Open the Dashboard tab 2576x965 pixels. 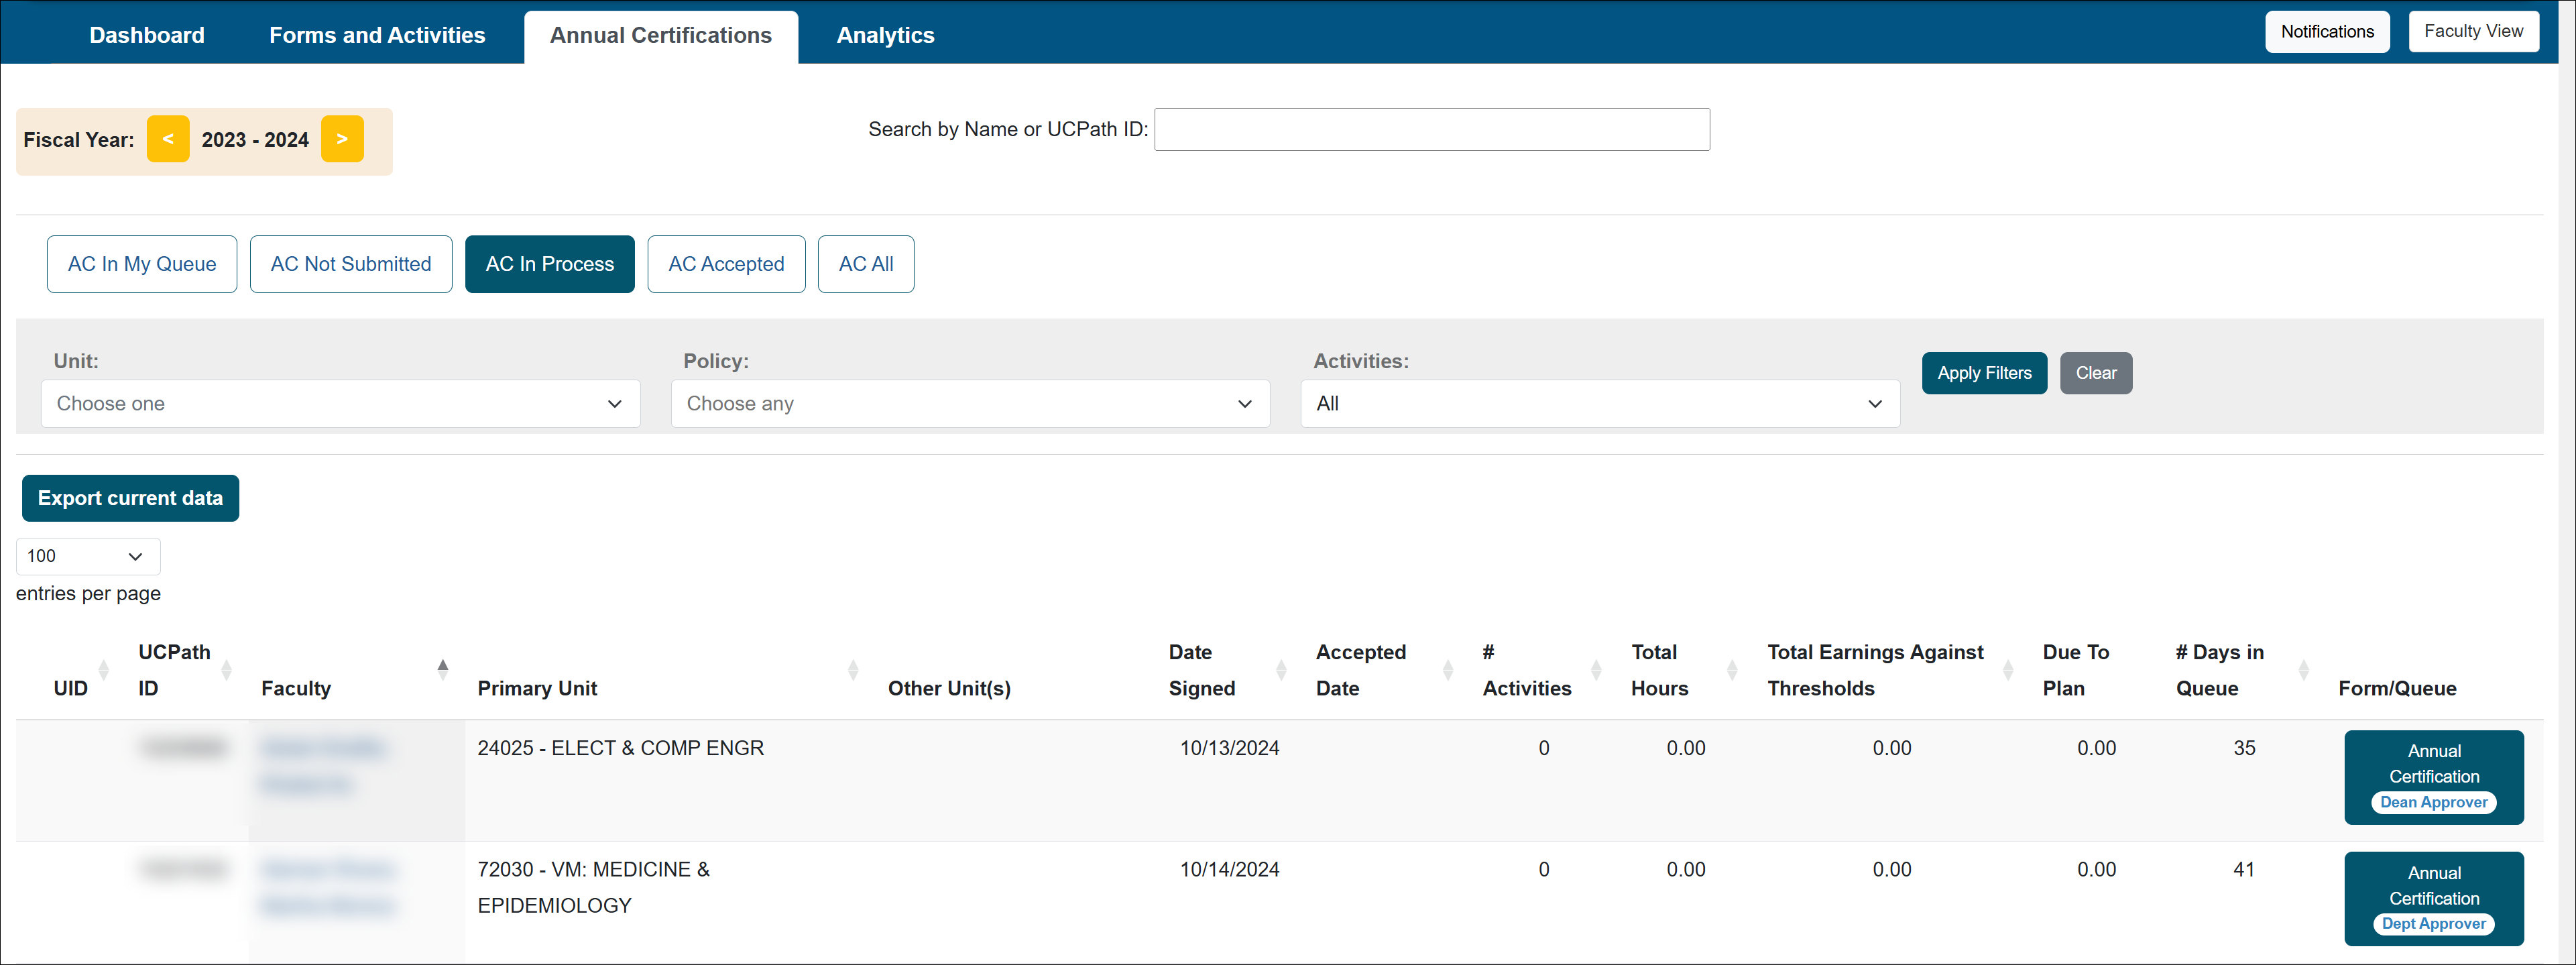coord(147,35)
